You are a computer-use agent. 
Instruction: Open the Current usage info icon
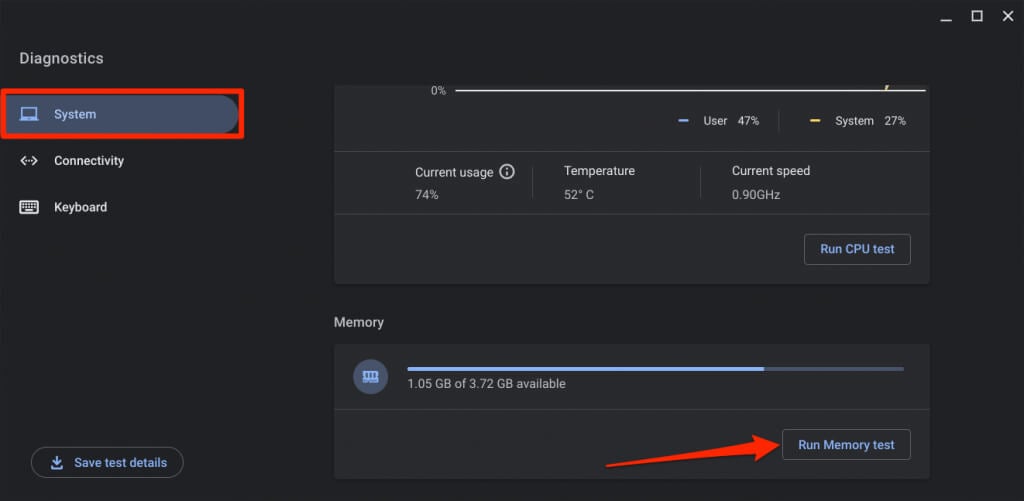click(507, 171)
